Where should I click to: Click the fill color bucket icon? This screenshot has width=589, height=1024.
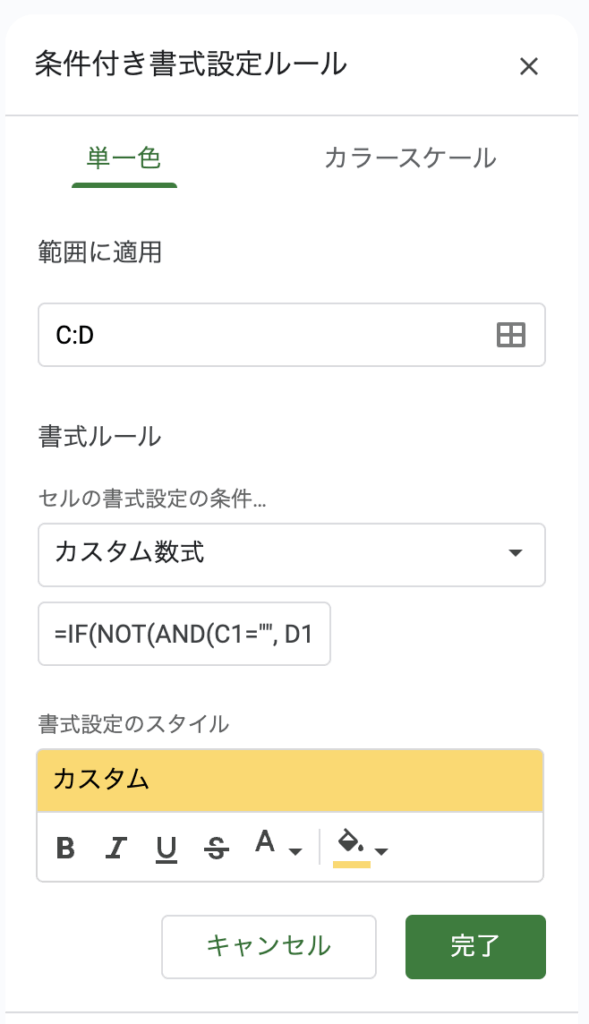click(351, 841)
